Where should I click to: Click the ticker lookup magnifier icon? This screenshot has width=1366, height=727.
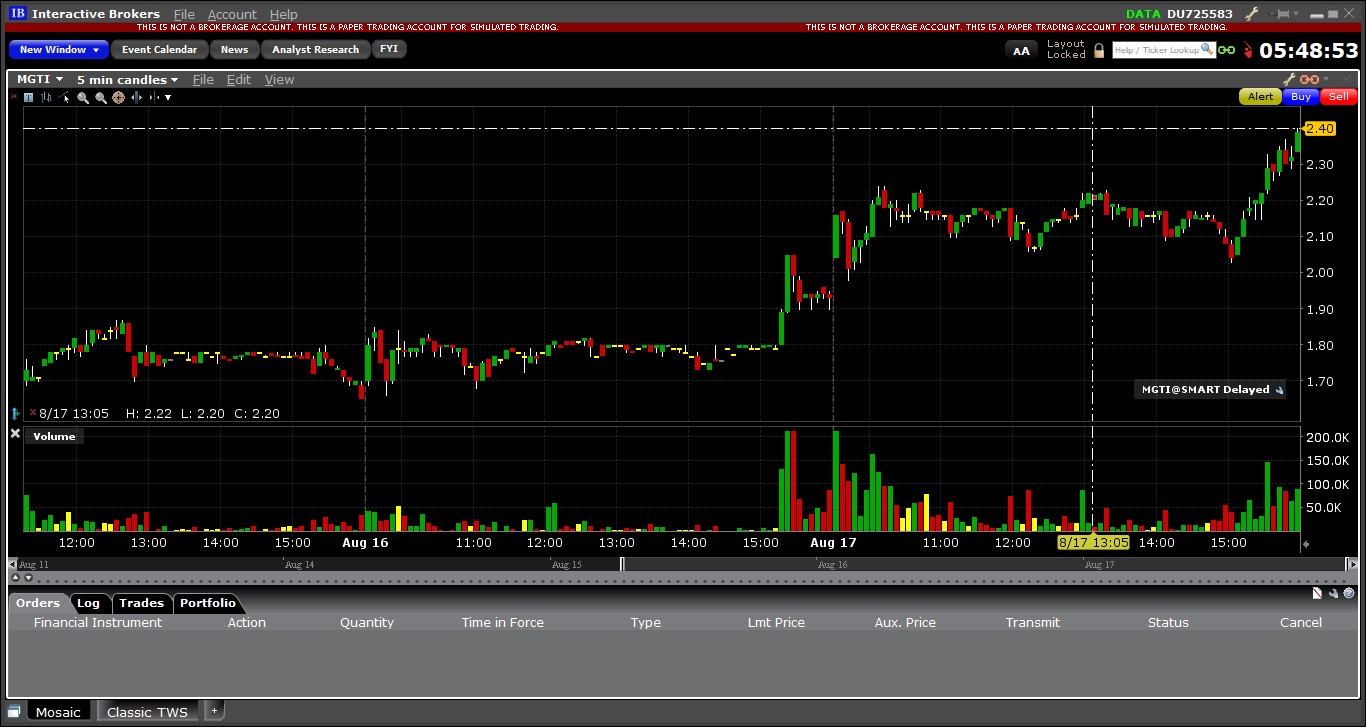click(x=1208, y=49)
